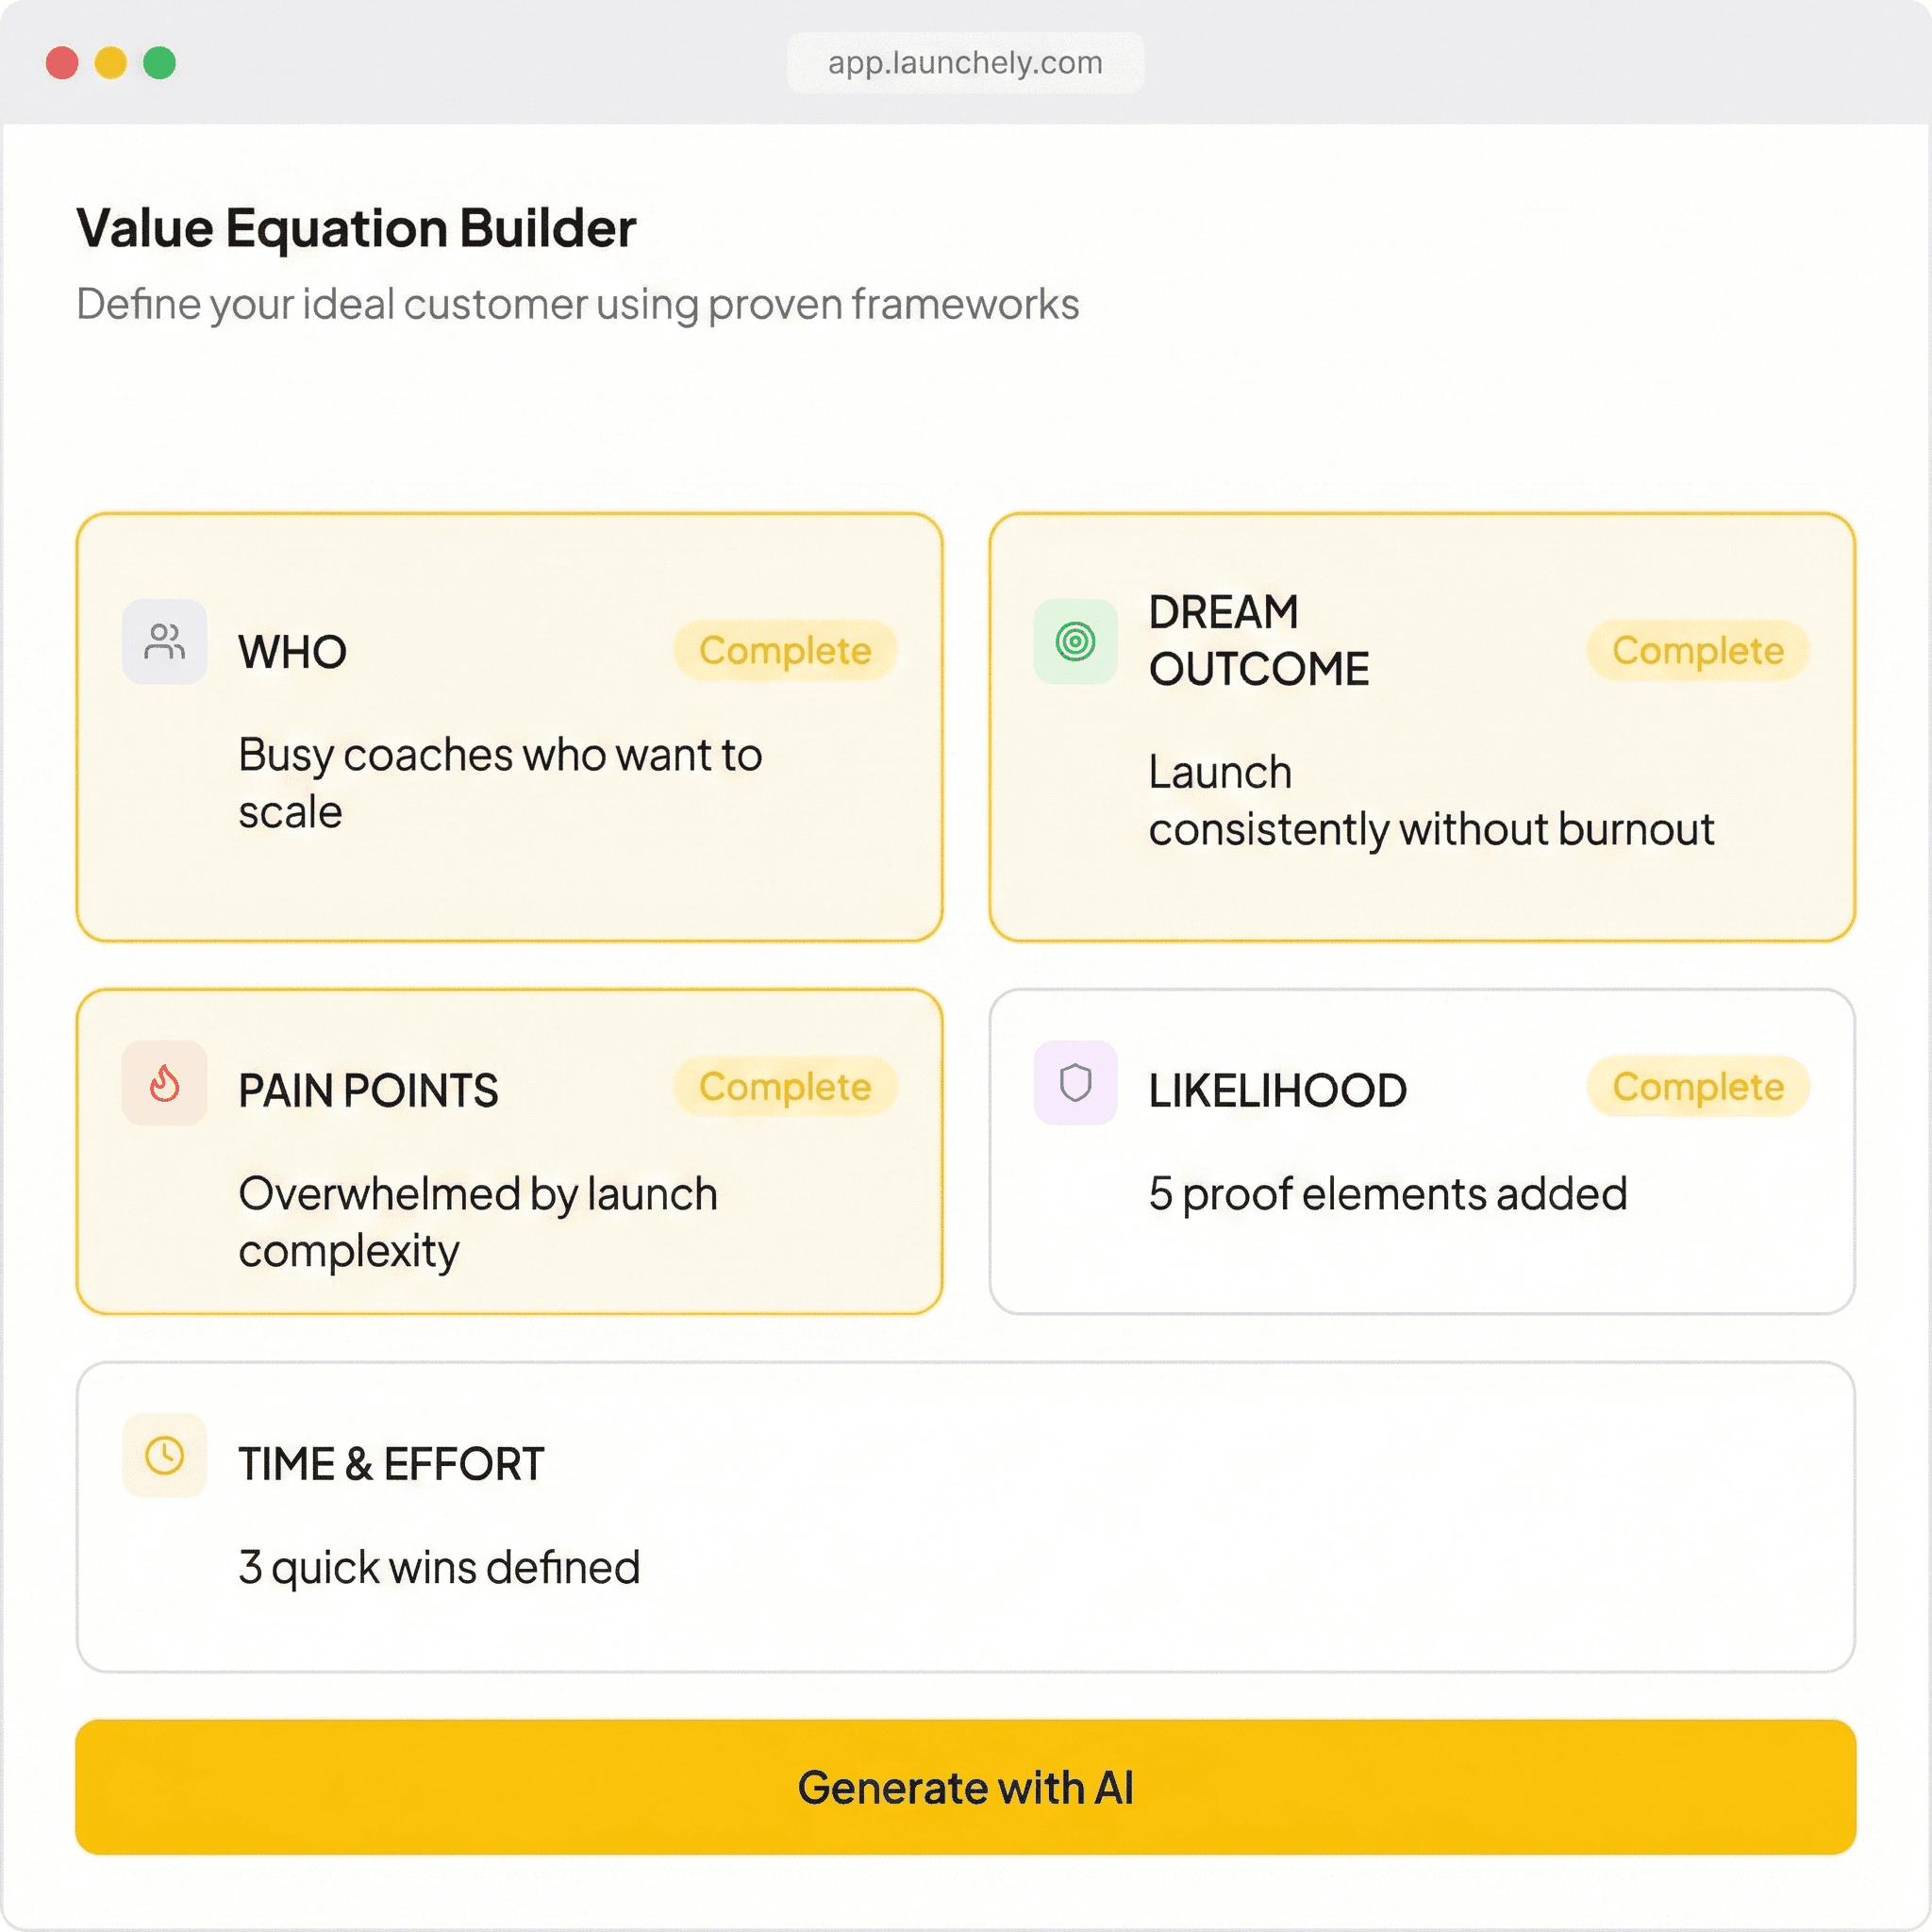Toggle the Complete badge on WHO
The width and height of the screenshot is (1932, 1932).
point(786,651)
